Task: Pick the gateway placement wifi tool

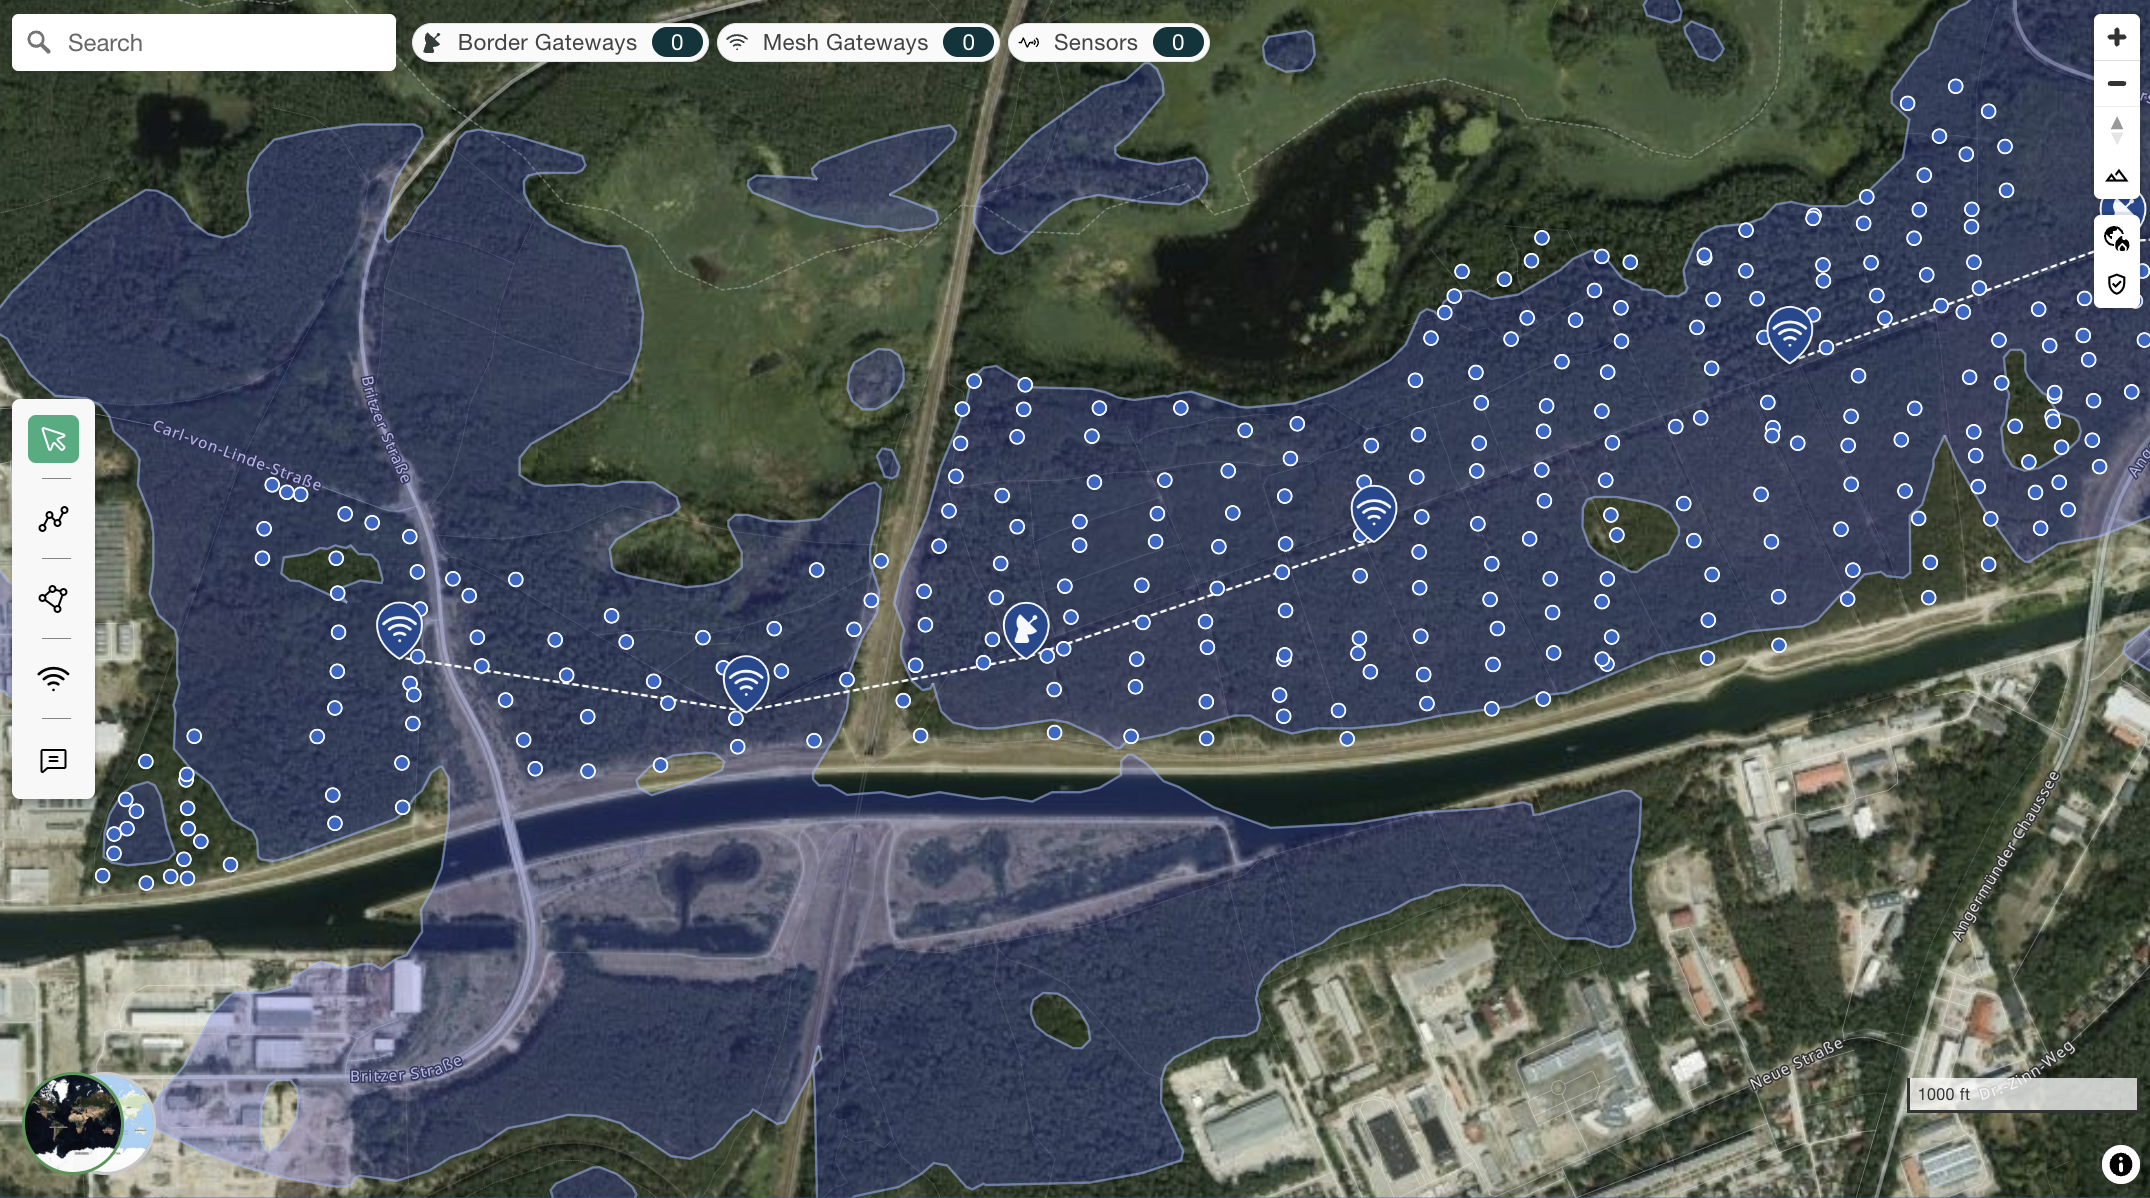Action: tap(53, 679)
